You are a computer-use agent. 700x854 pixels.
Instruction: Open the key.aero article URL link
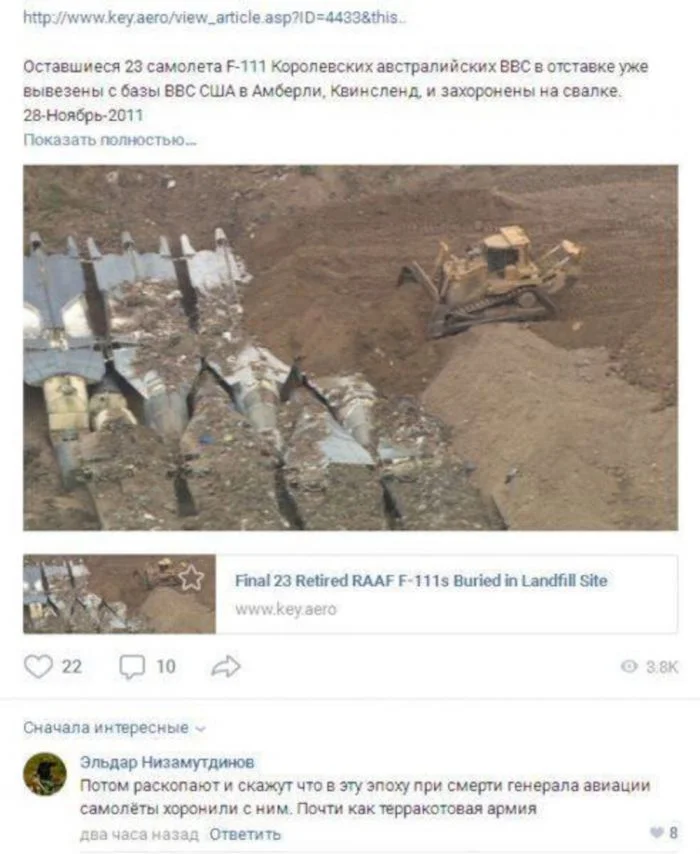pos(214,17)
